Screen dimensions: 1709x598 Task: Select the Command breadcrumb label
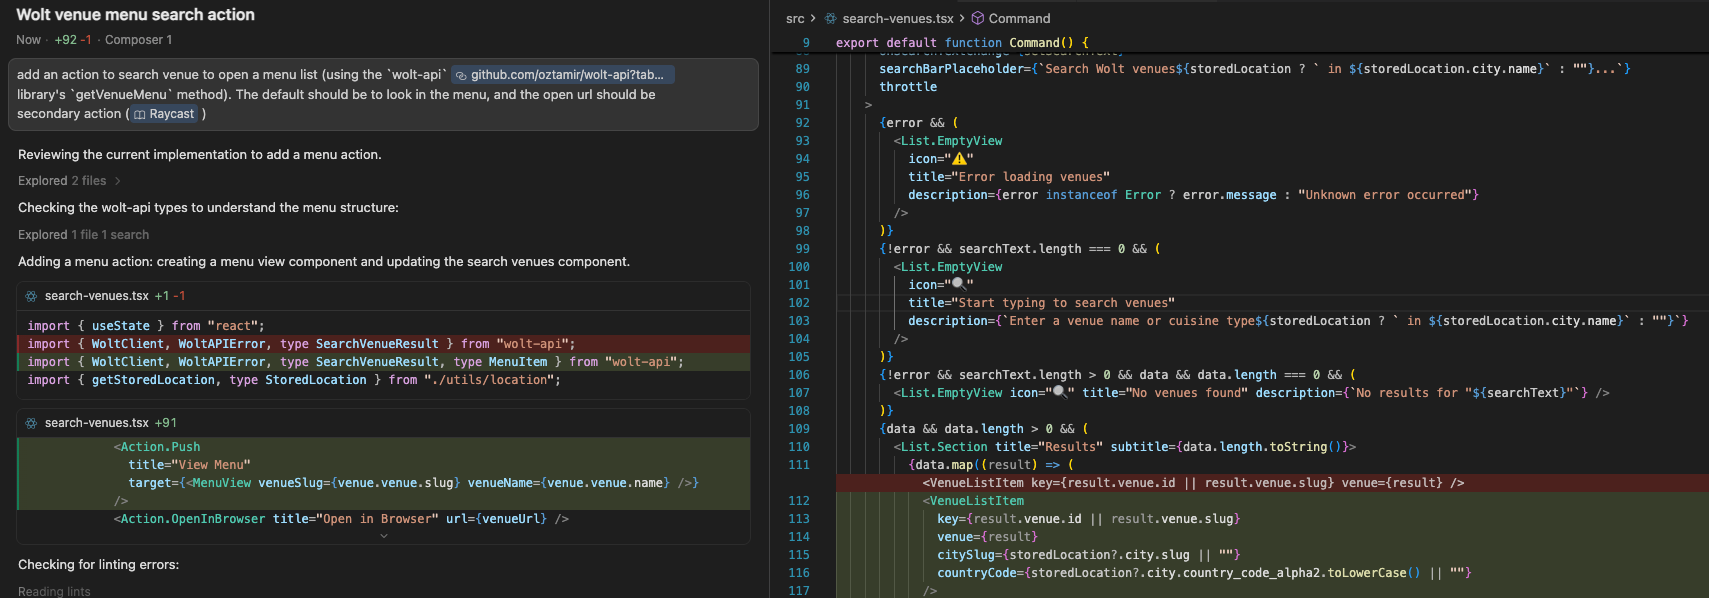(1019, 19)
